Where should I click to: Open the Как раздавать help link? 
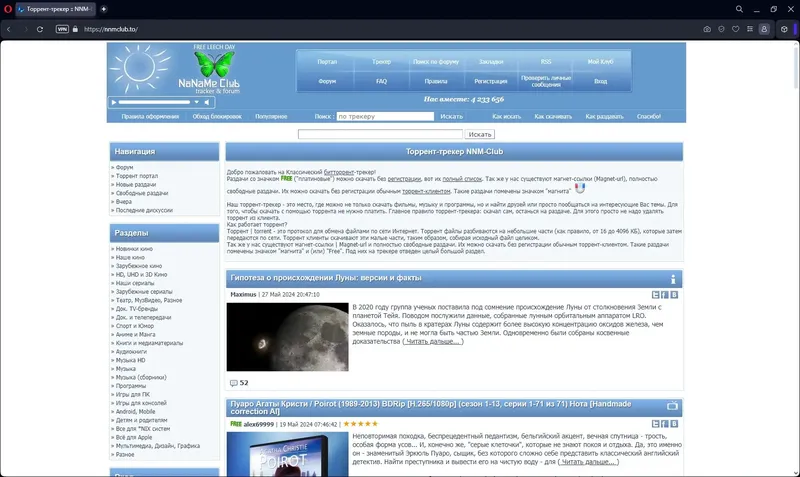[604, 116]
